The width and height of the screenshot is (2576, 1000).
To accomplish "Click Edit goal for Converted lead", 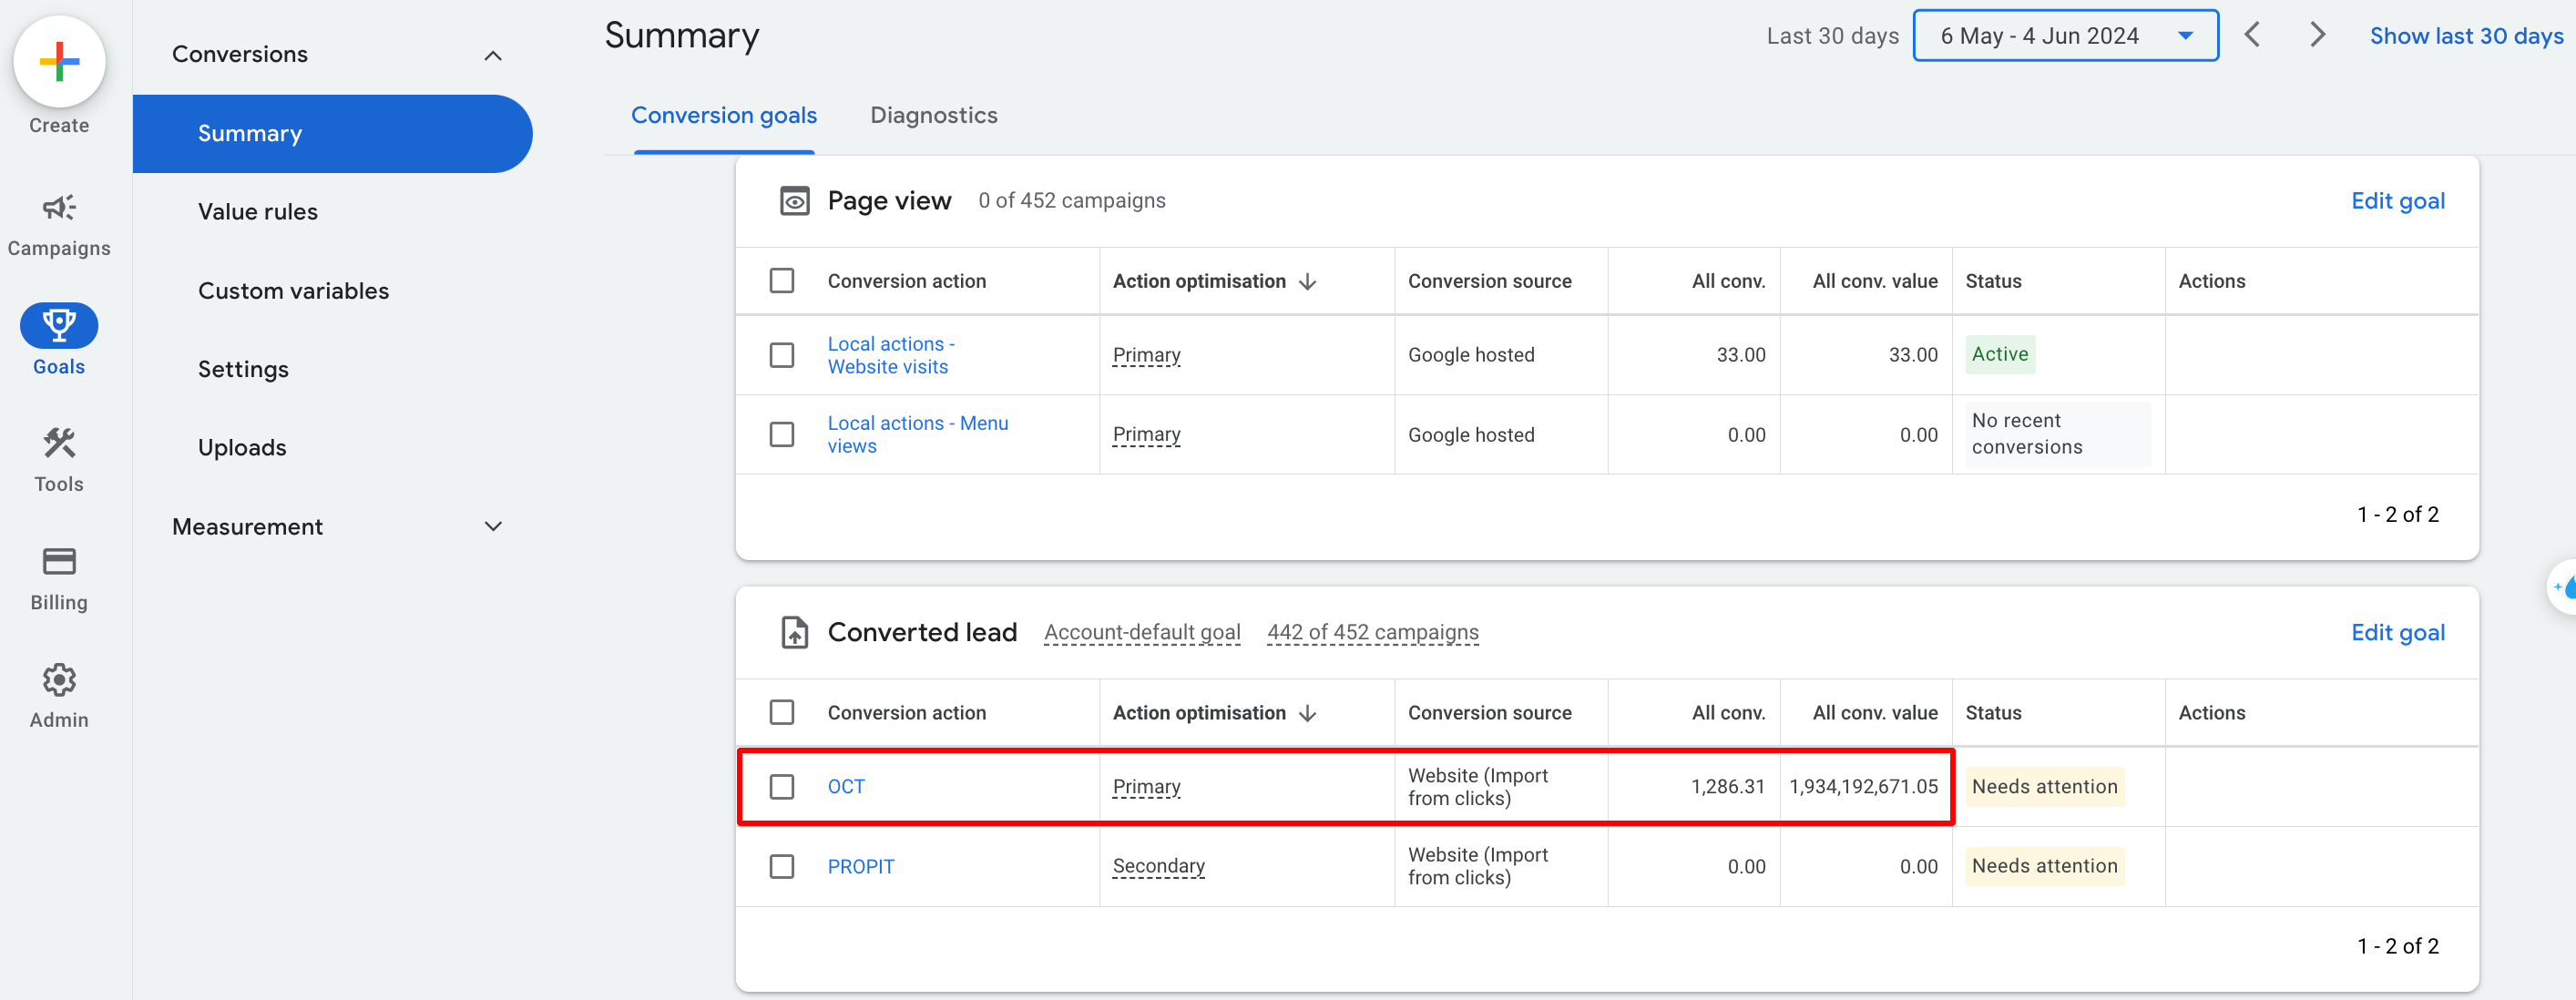I will [x=2397, y=633].
